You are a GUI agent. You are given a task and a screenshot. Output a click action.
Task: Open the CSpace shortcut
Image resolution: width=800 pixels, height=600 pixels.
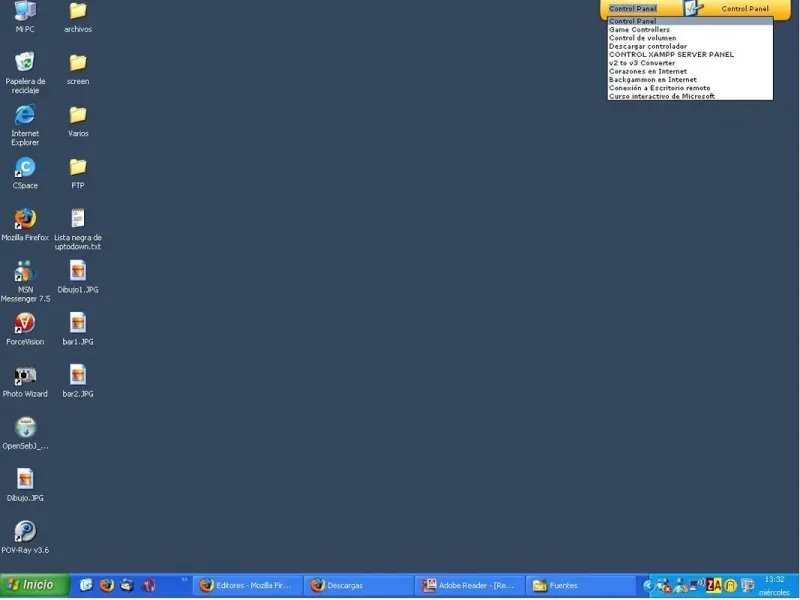click(x=25, y=173)
